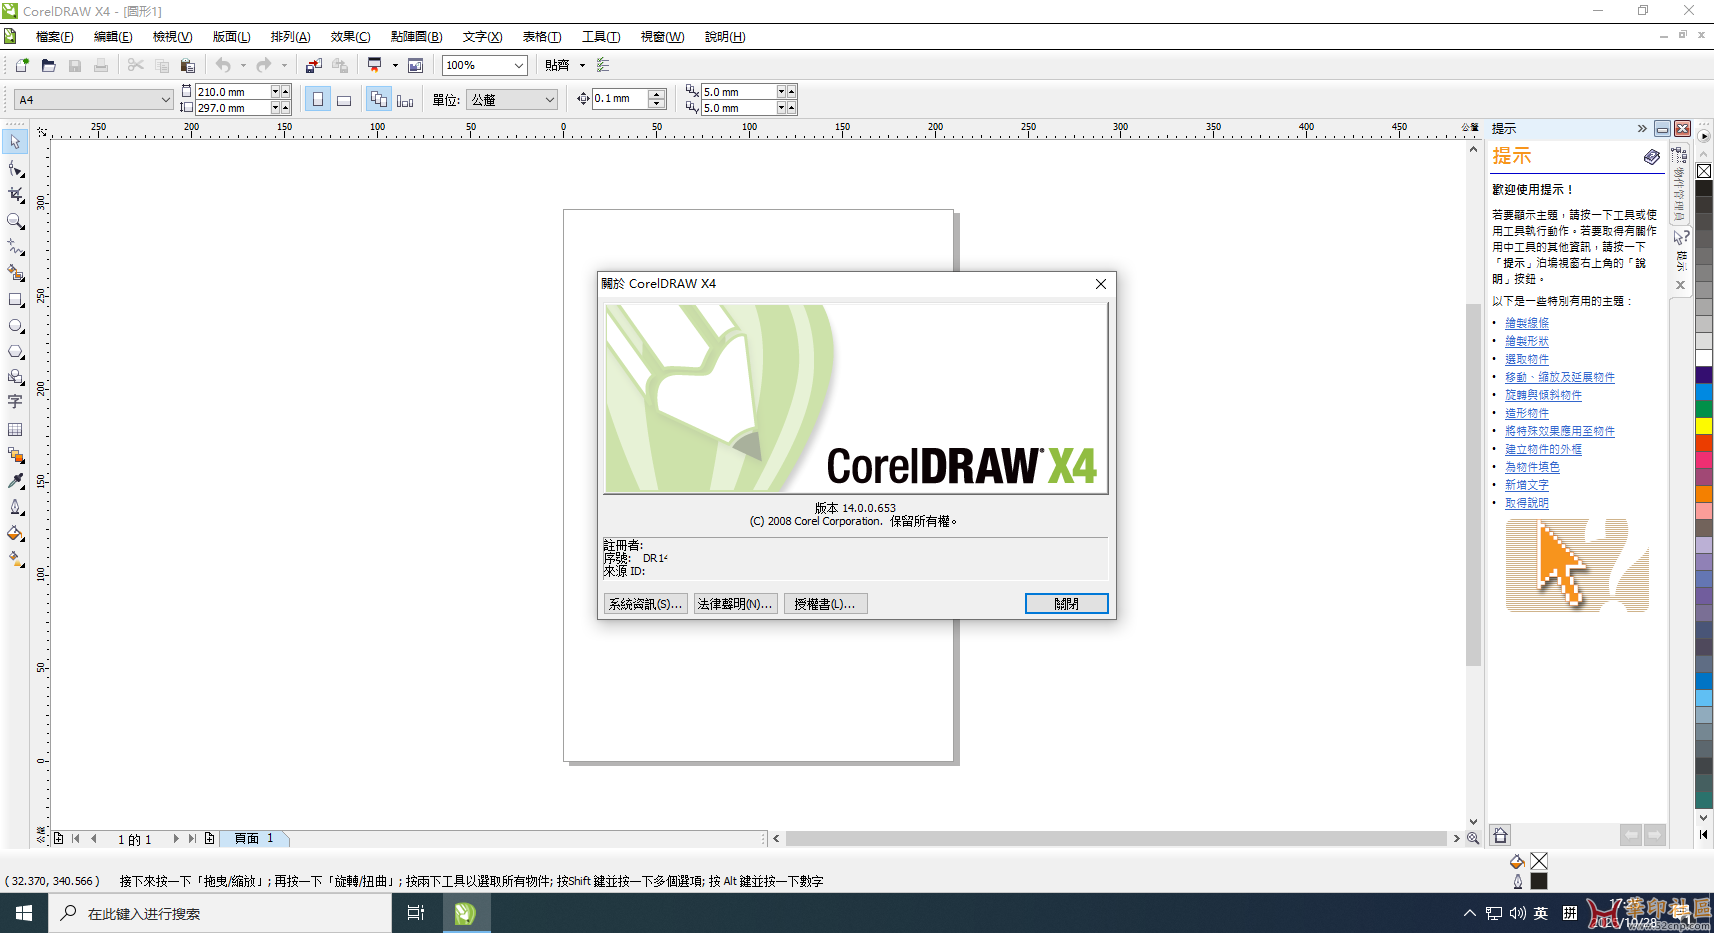This screenshot has width=1714, height=933.
Task: Open the 繪製線條 hint link
Action: (1527, 322)
